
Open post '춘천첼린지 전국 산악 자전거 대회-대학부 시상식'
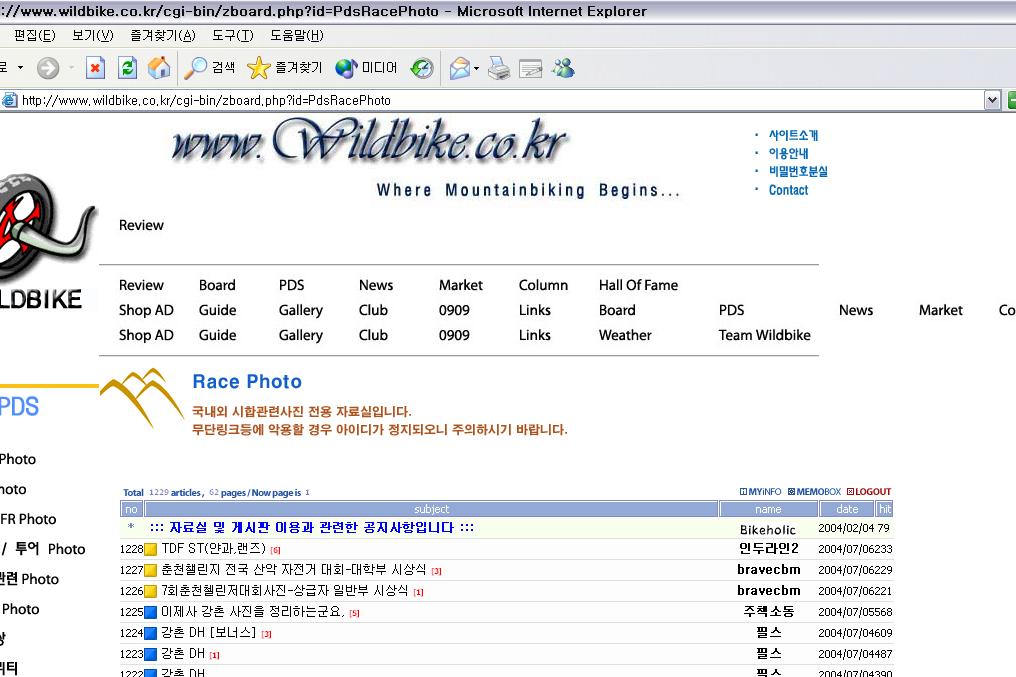tap(294, 569)
